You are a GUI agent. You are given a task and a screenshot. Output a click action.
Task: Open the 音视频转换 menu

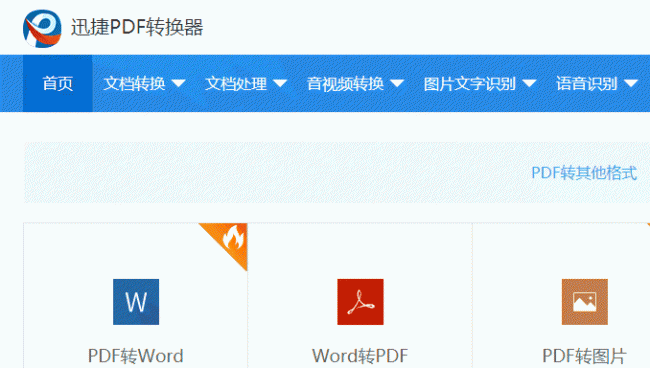[x=345, y=84]
